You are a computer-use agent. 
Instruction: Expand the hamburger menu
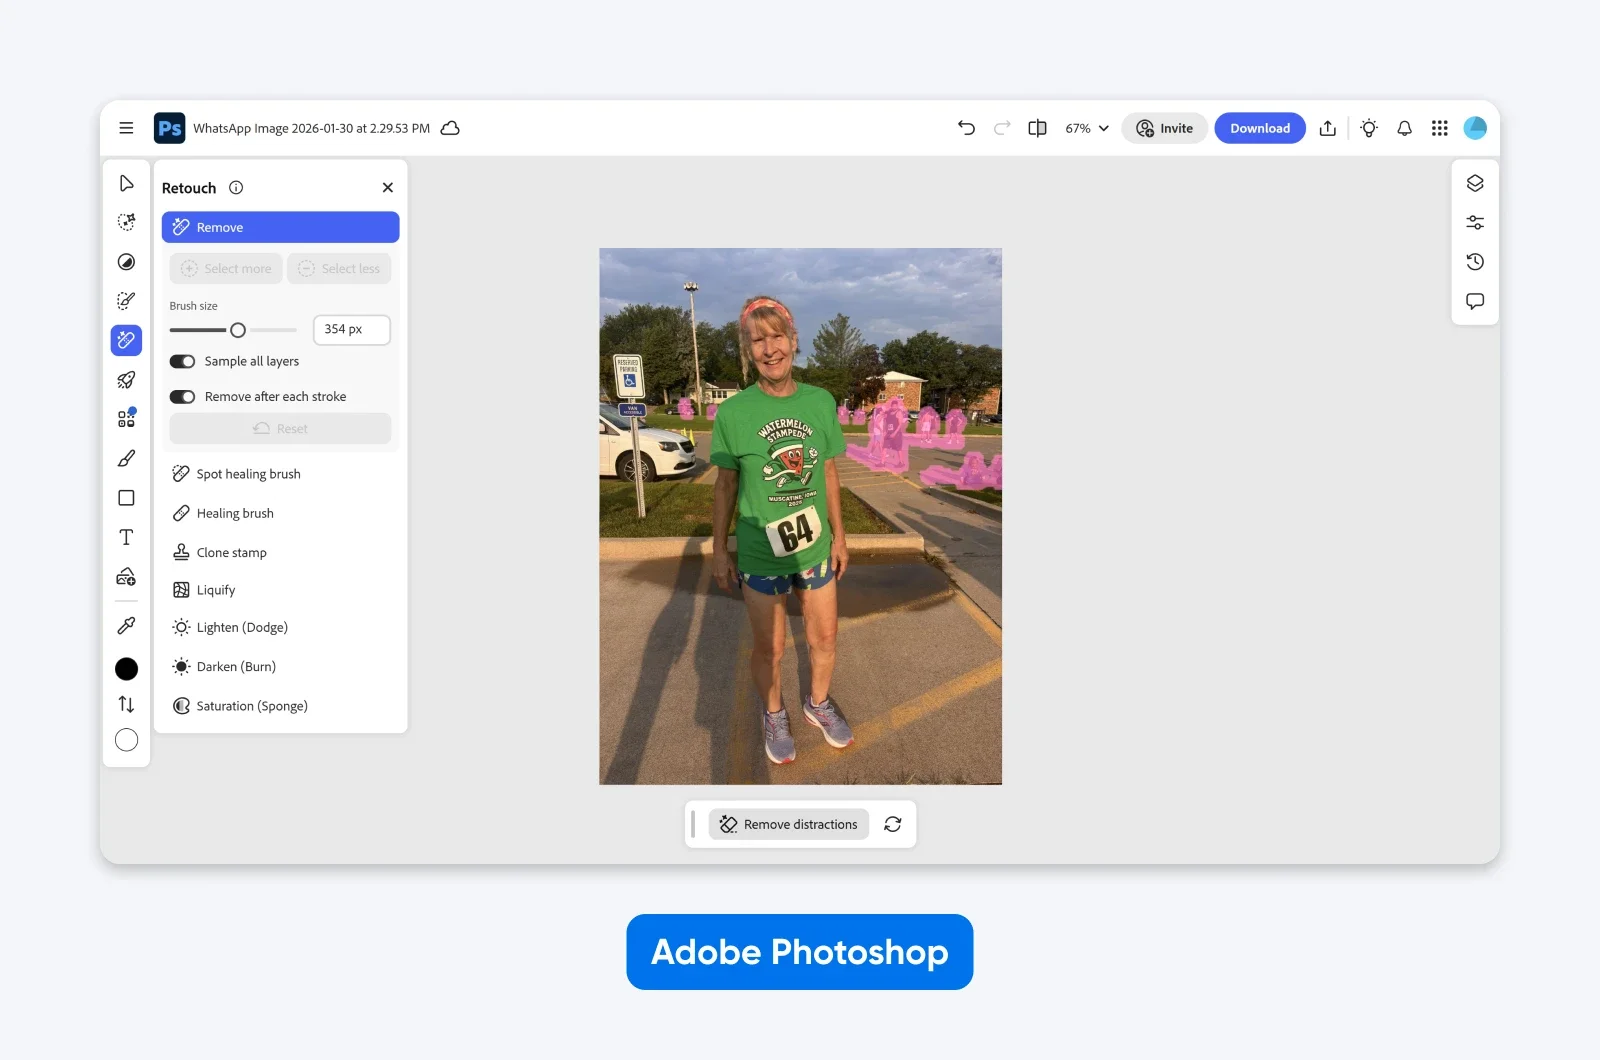pyautogui.click(x=126, y=128)
